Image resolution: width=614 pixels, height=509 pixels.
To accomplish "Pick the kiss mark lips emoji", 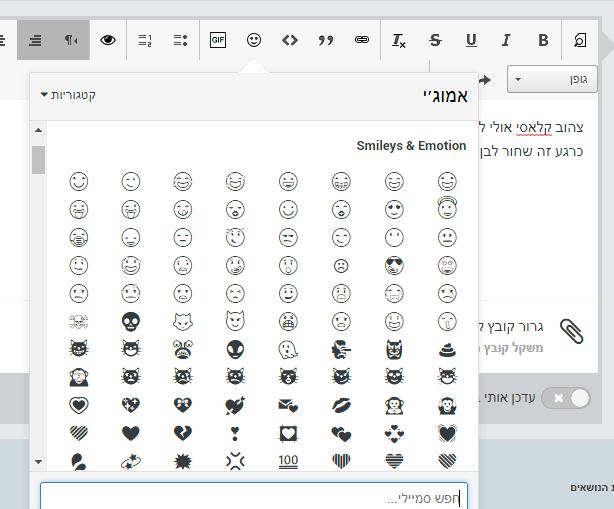I will [341, 406].
